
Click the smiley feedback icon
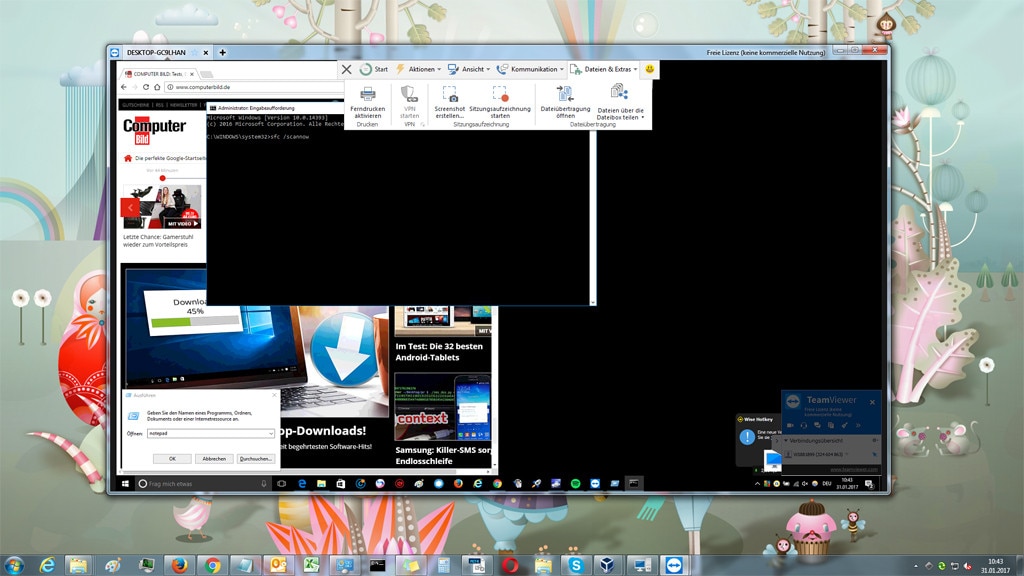pyautogui.click(x=650, y=69)
